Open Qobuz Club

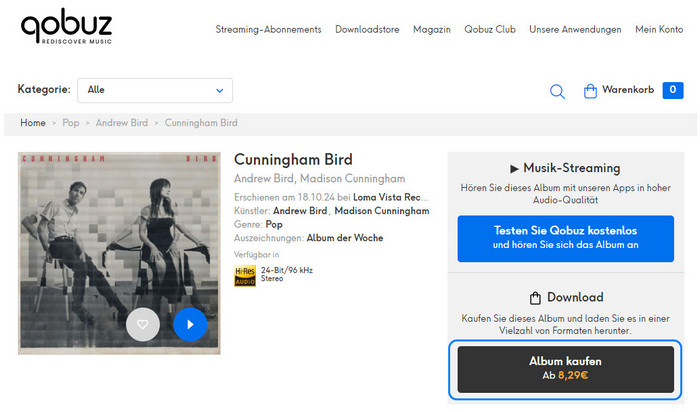[490, 29]
